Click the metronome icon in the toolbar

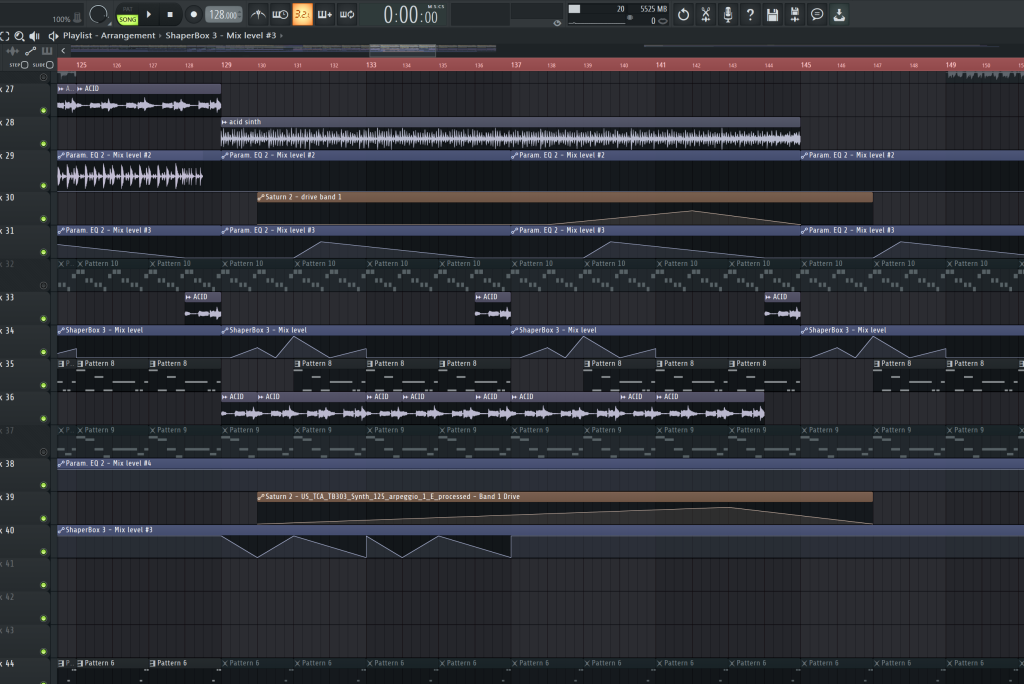coord(258,14)
